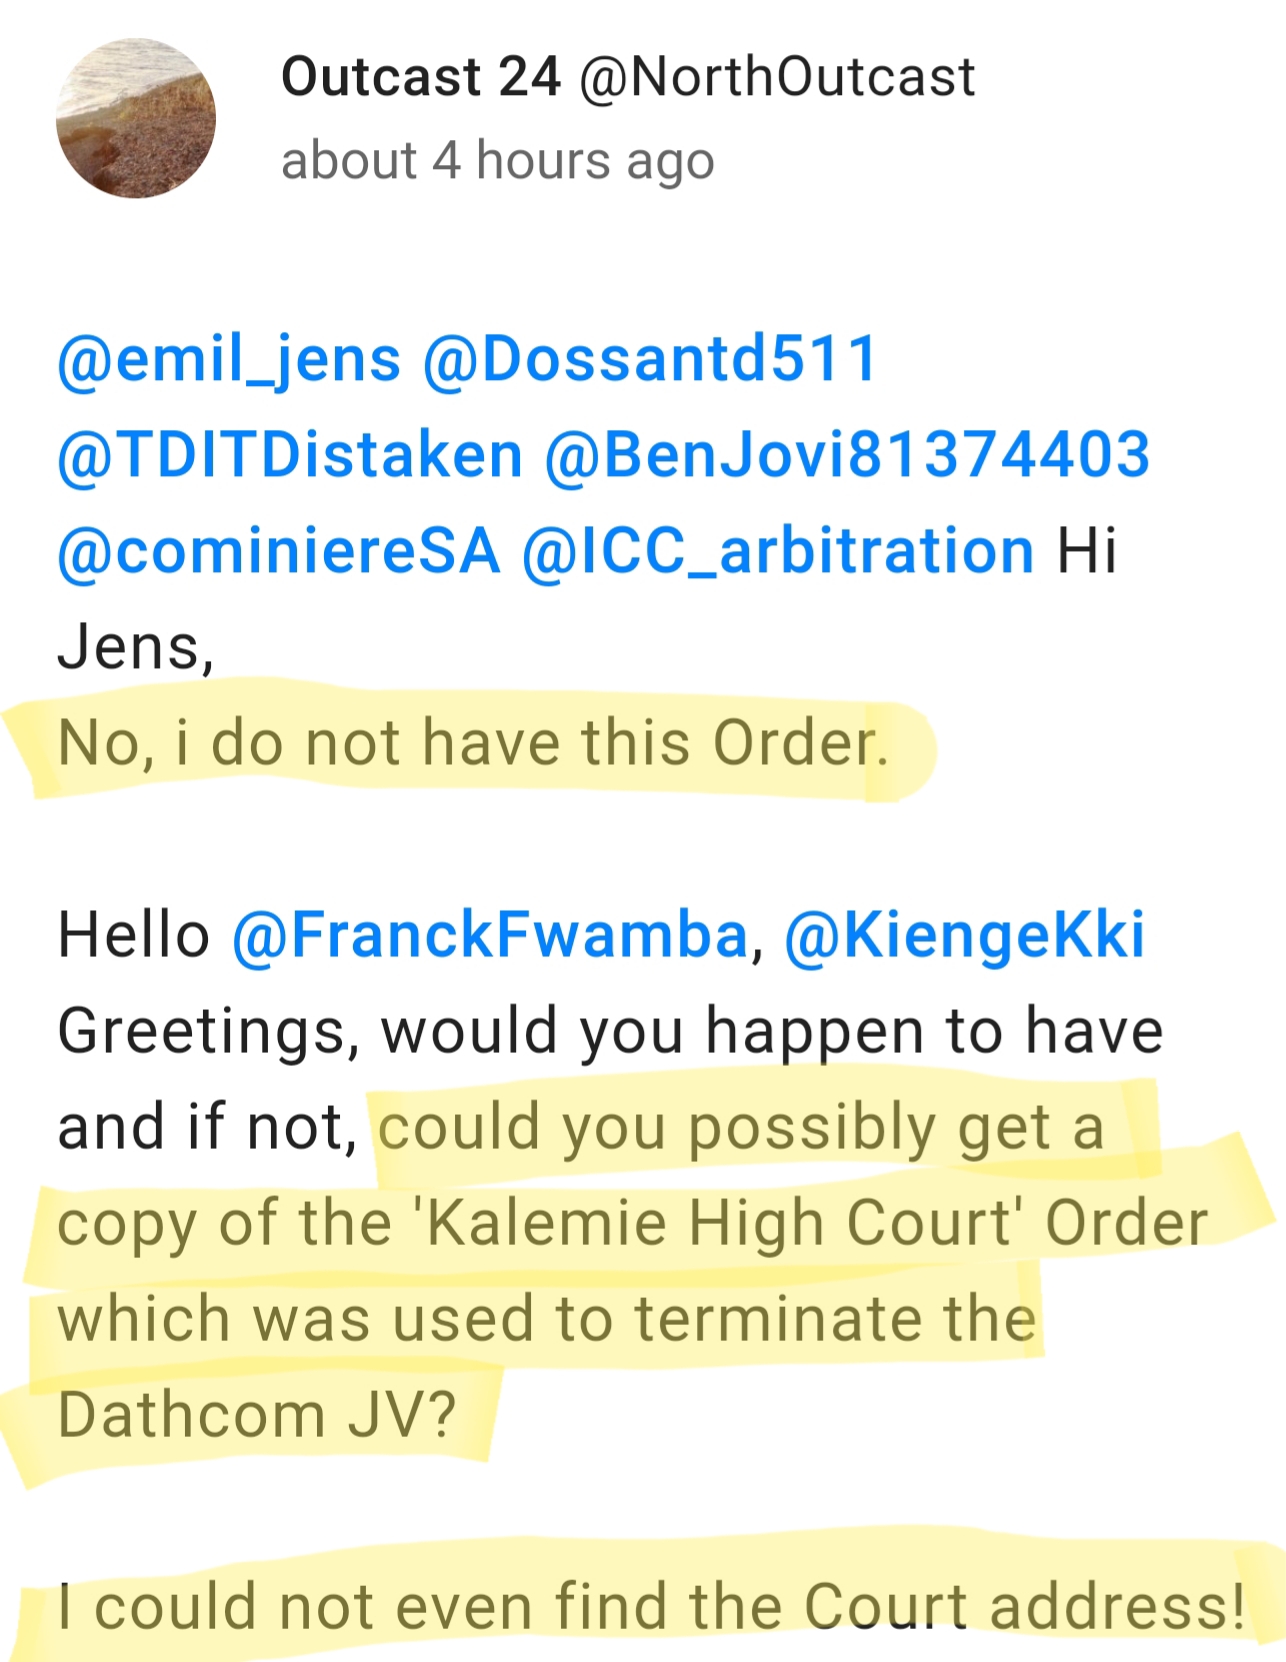Click the display name Outcast 24
This screenshot has height=1662, width=1286.
pos(420,77)
